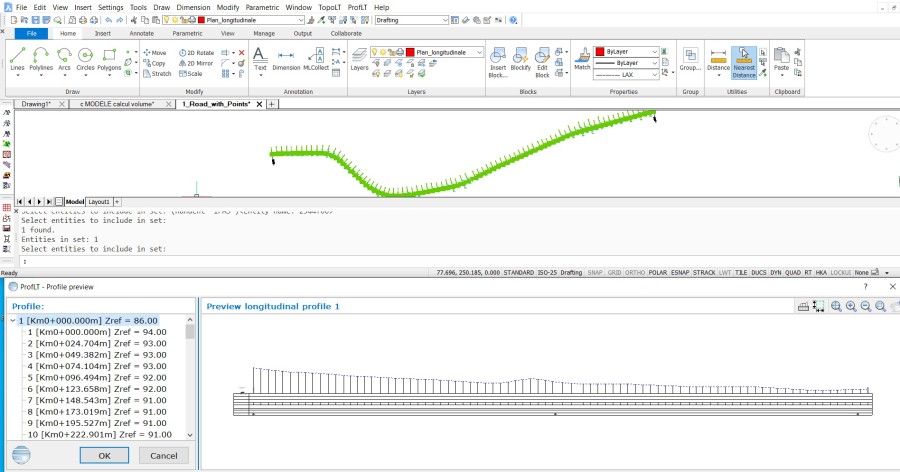Select the Lines drawing tool
Image resolution: width=900 pixels, height=472 pixels.
[x=17, y=59]
